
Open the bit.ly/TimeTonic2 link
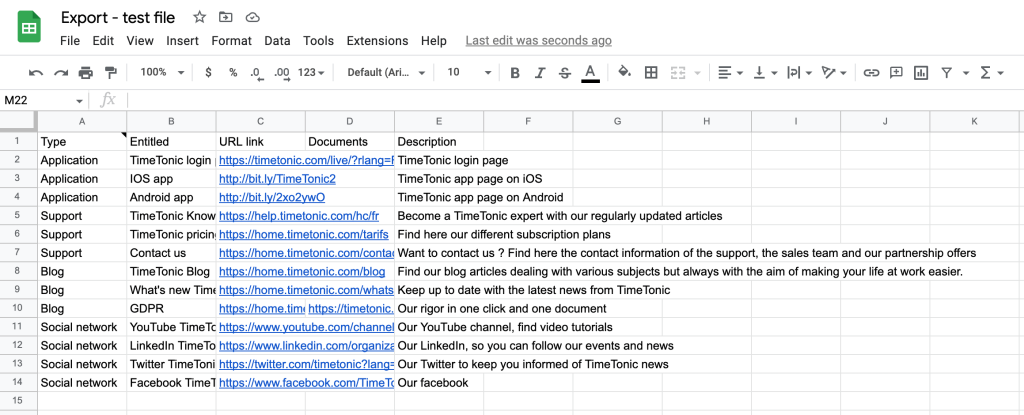pyautogui.click(x=278, y=179)
